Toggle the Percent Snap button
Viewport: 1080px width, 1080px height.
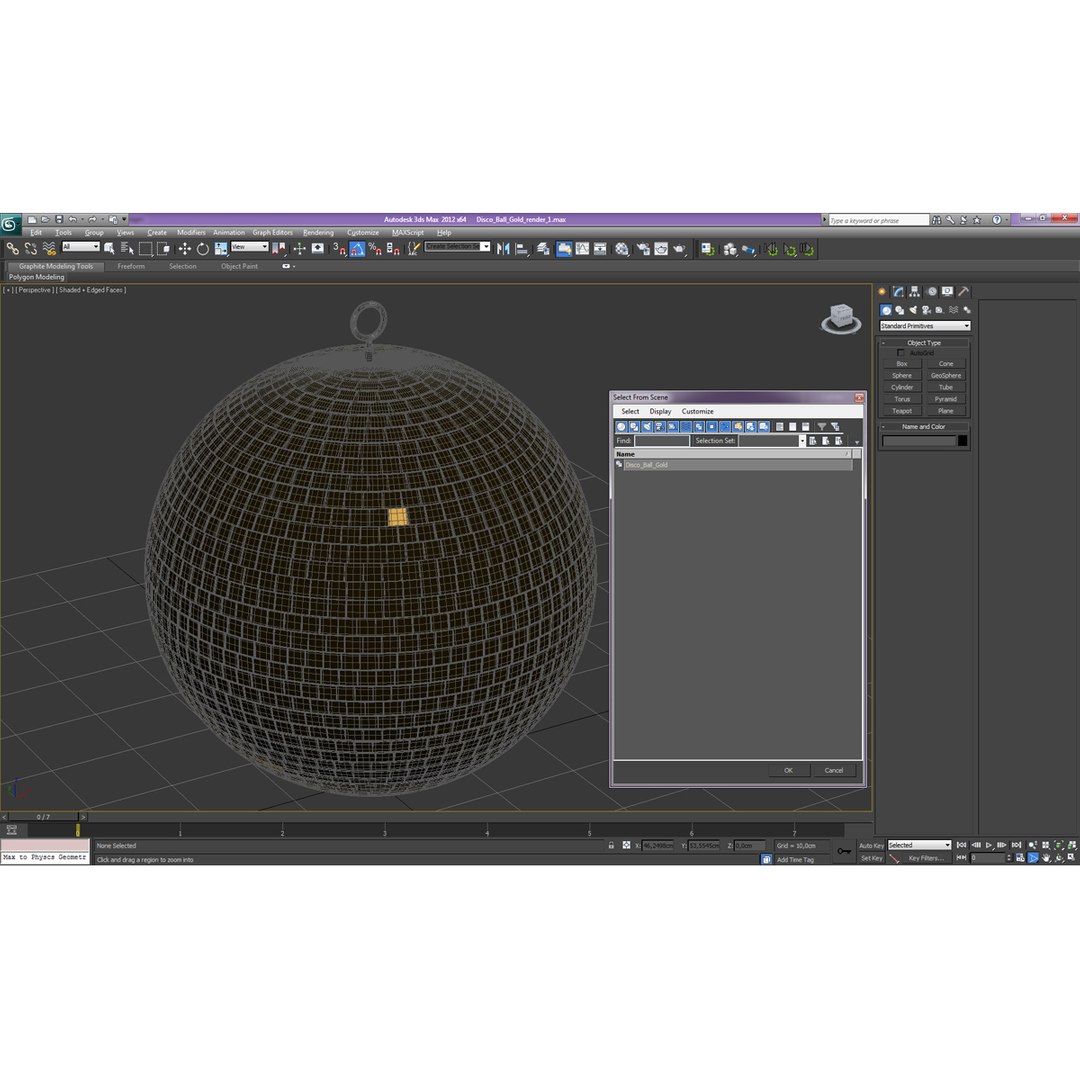click(375, 249)
